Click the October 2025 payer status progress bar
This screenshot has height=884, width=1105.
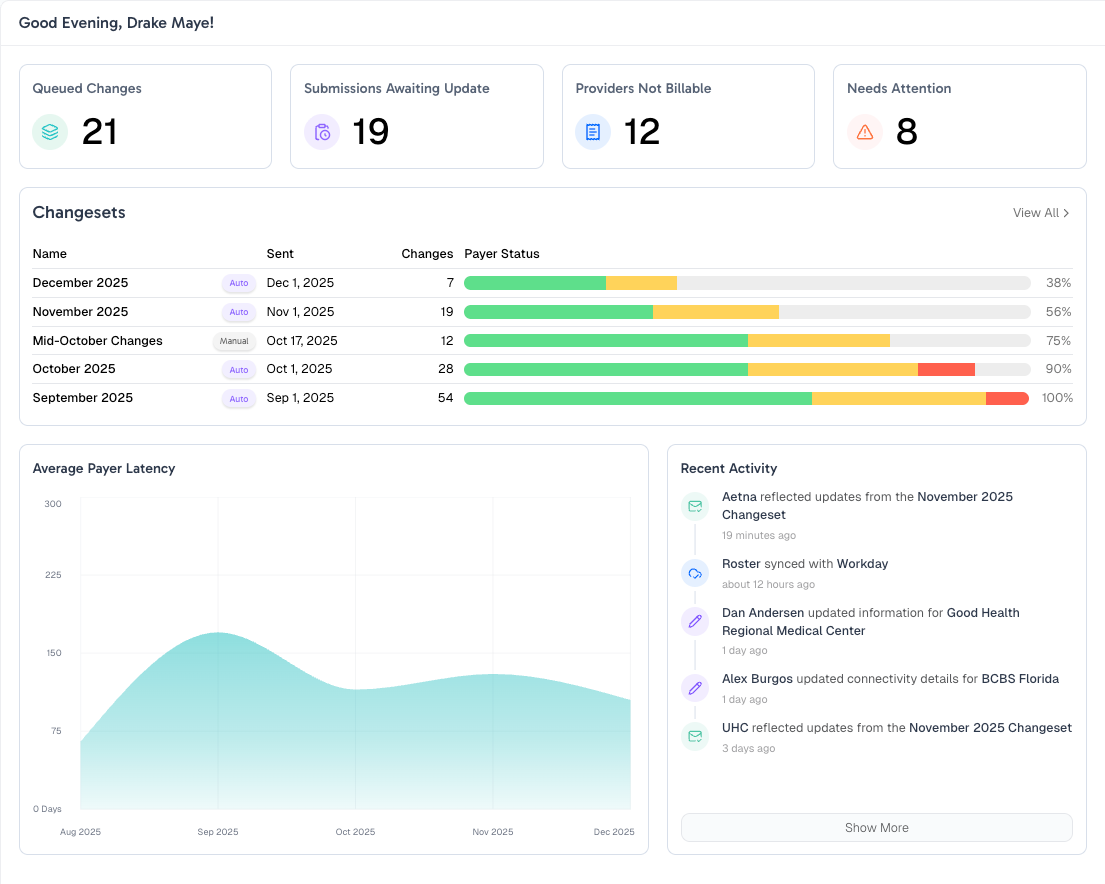click(x=747, y=369)
